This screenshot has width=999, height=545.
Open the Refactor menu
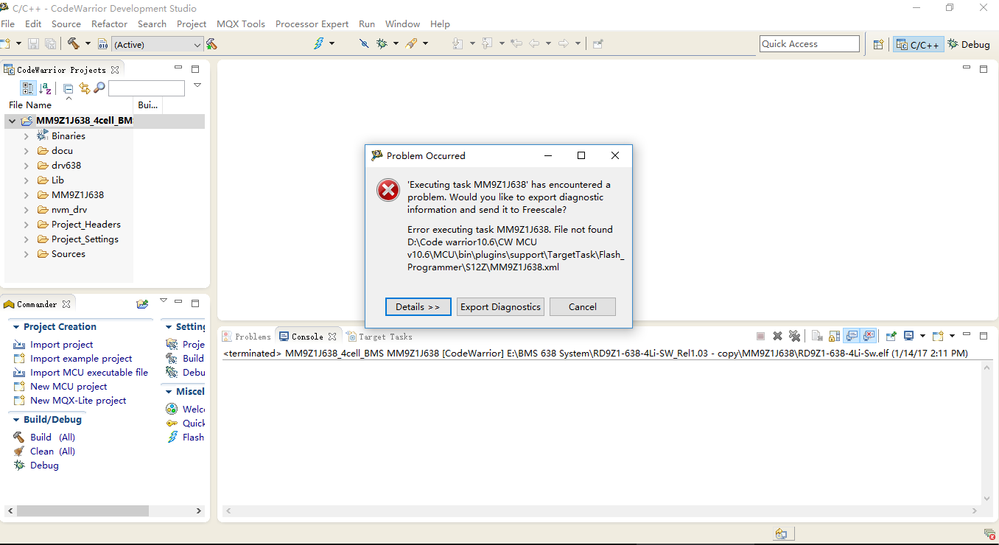(x=109, y=24)
